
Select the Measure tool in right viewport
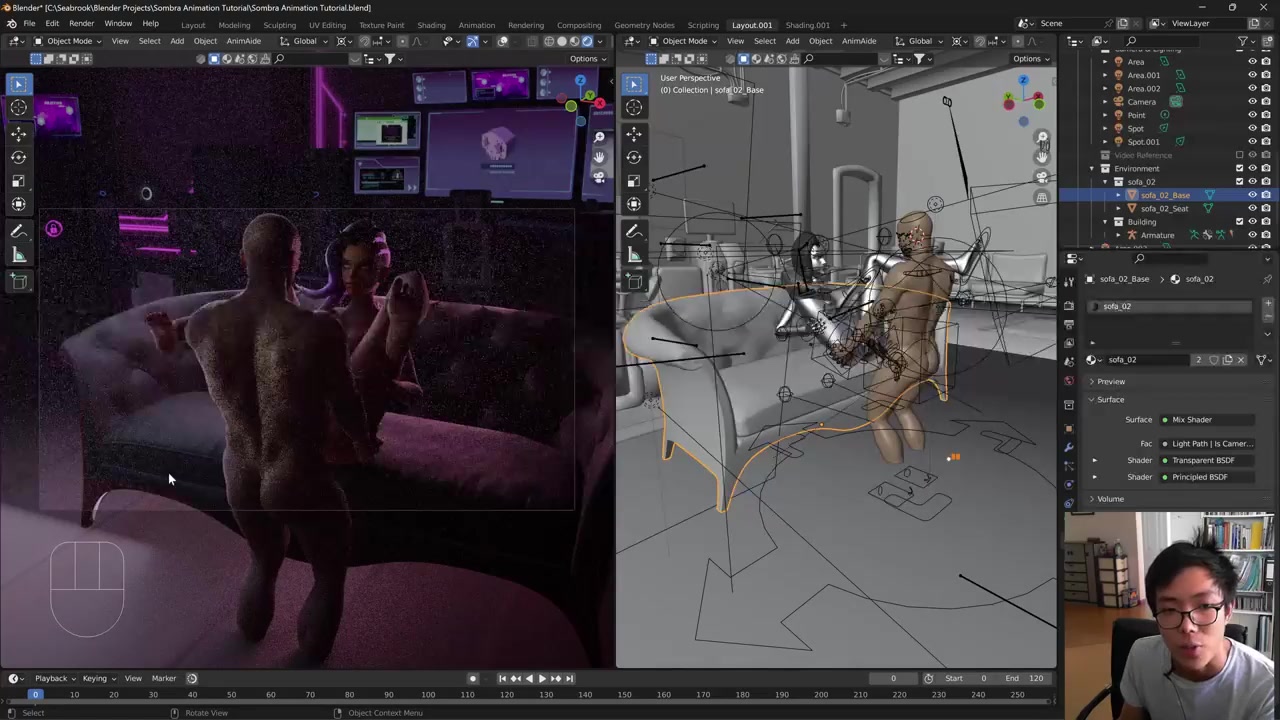634,255
